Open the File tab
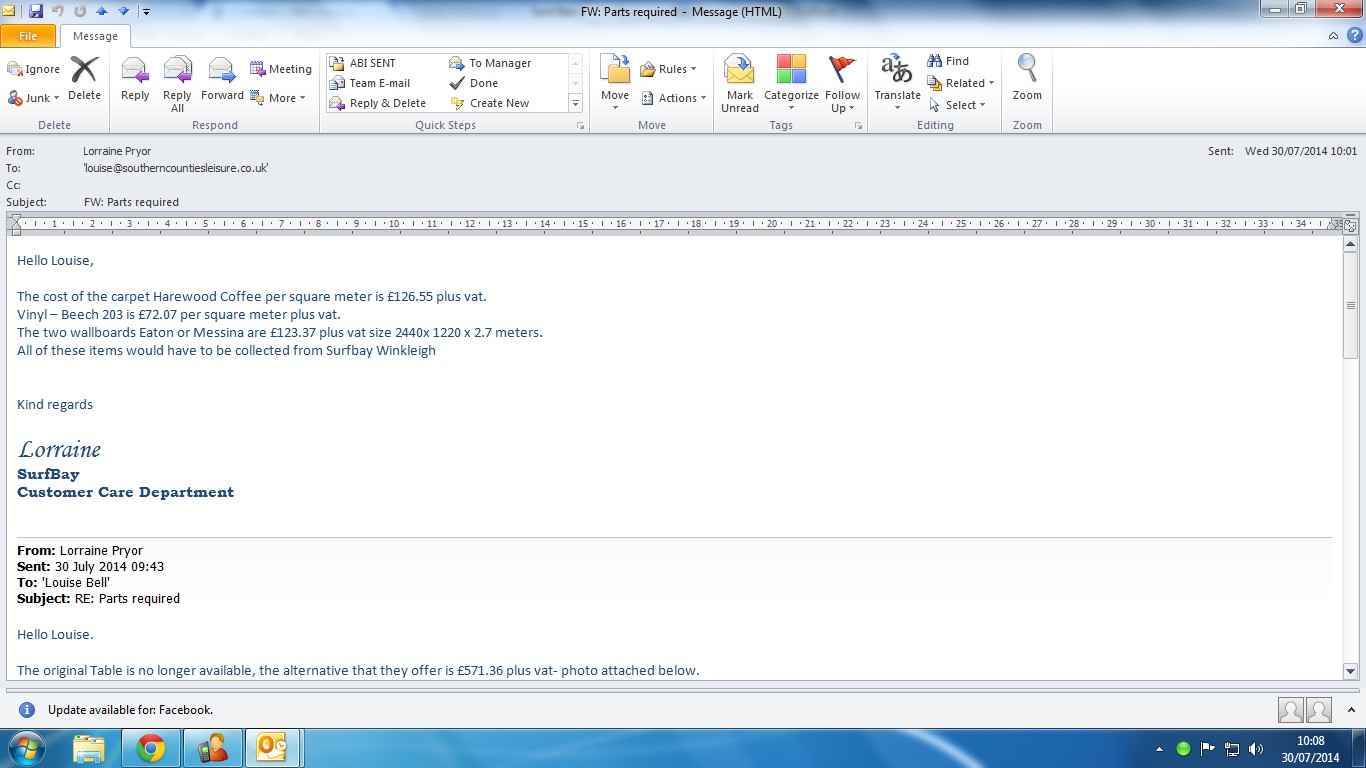Viewport: 1366px width, 768px height. [x=28, y=36]
